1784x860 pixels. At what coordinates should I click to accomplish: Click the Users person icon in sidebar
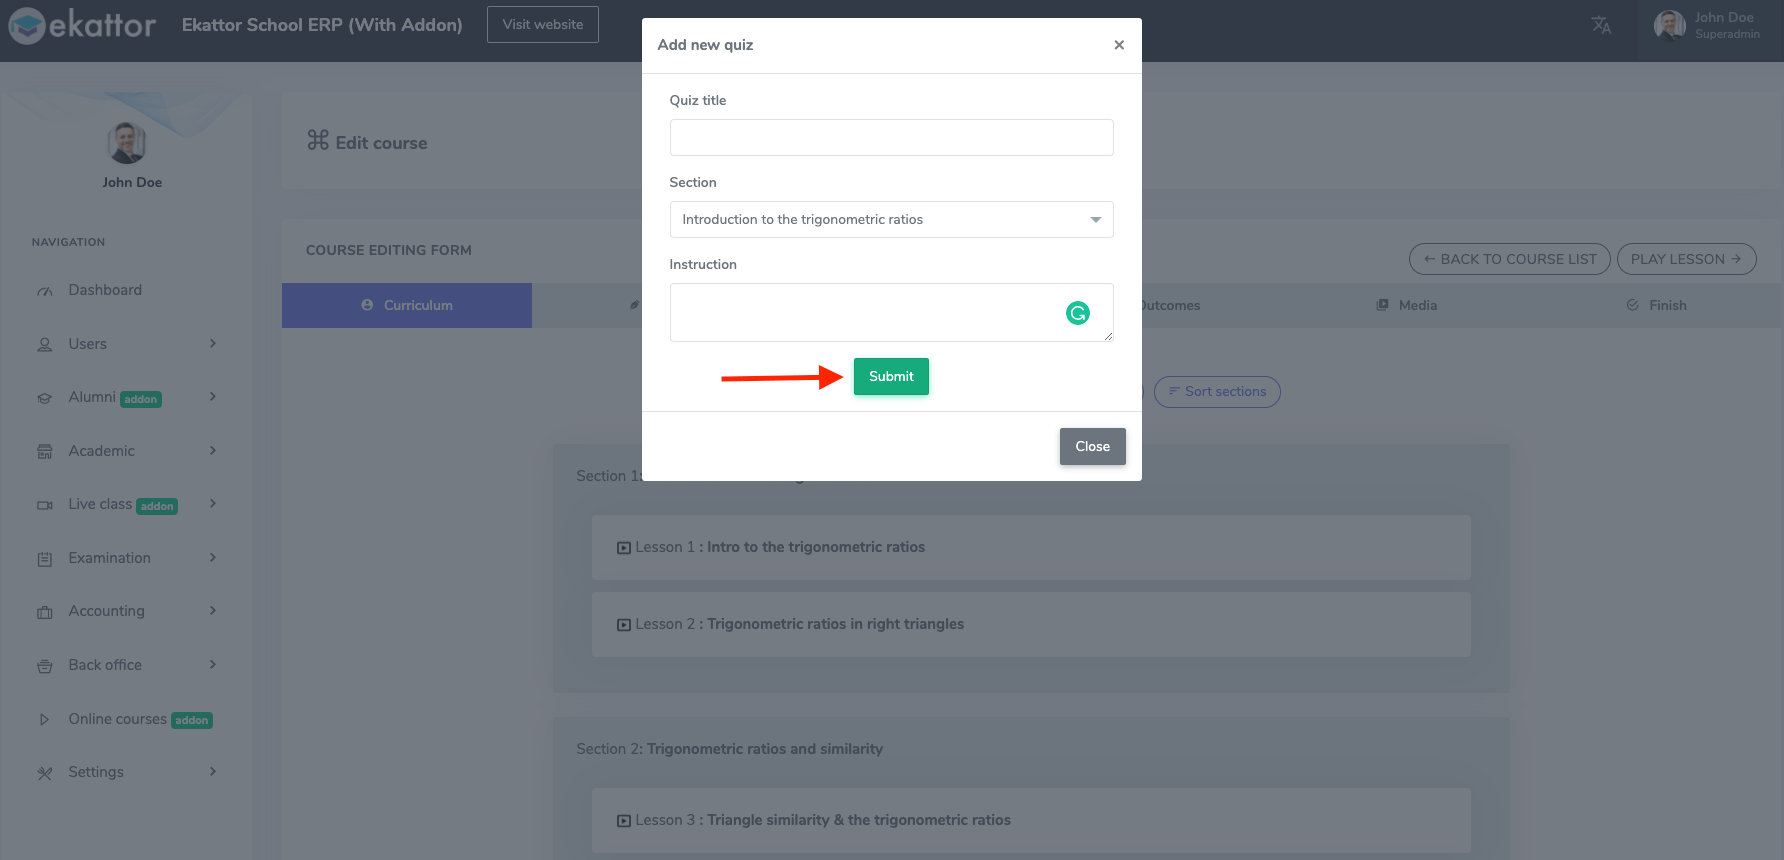(x=45, y=345)
